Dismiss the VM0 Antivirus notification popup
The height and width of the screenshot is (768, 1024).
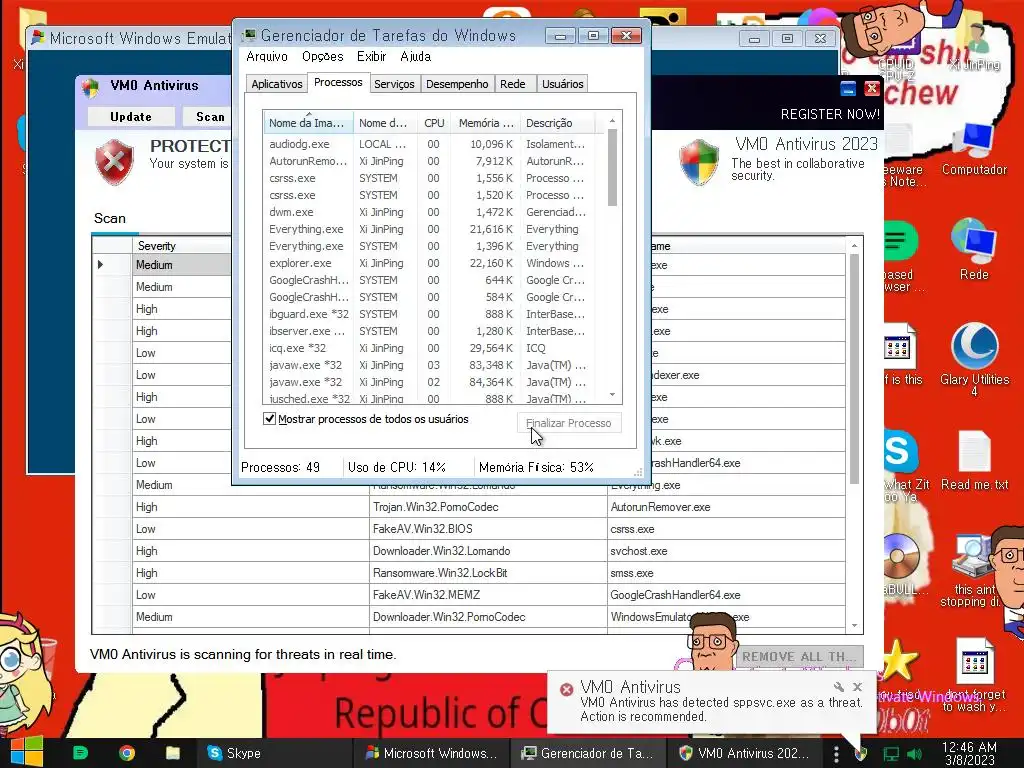[857, 687]
